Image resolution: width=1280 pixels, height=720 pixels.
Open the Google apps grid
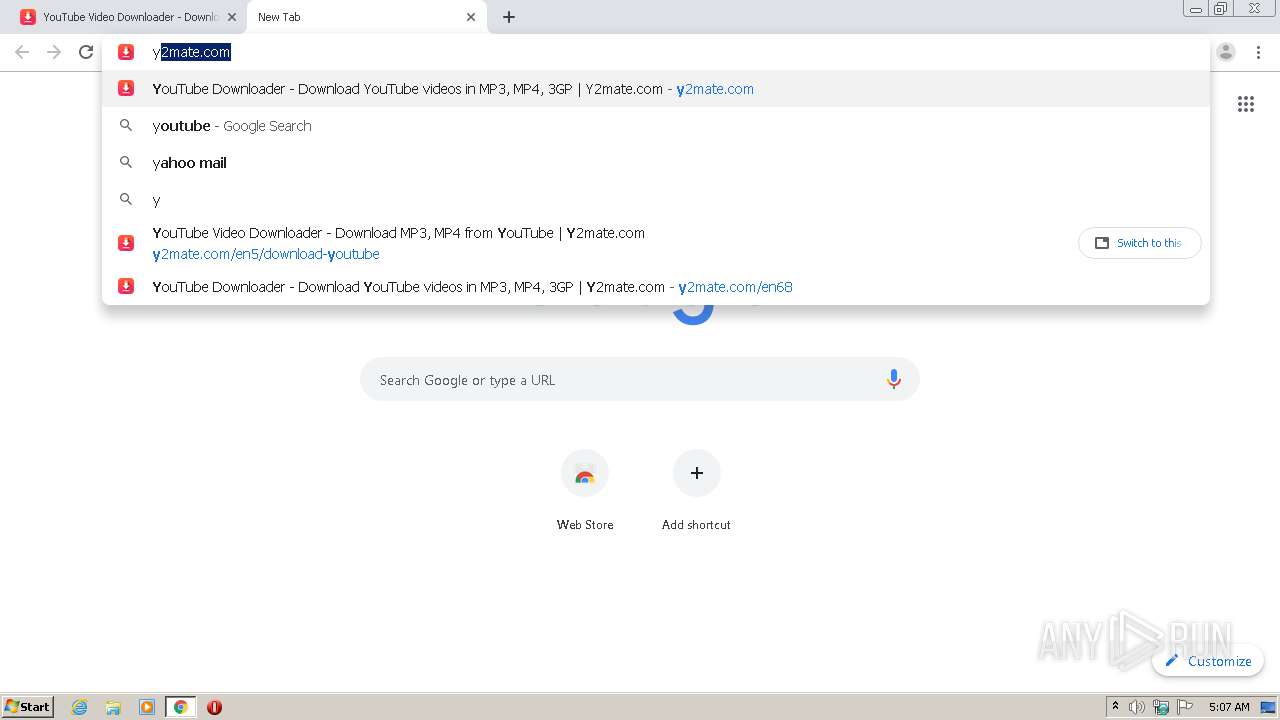coord(1246,104)
